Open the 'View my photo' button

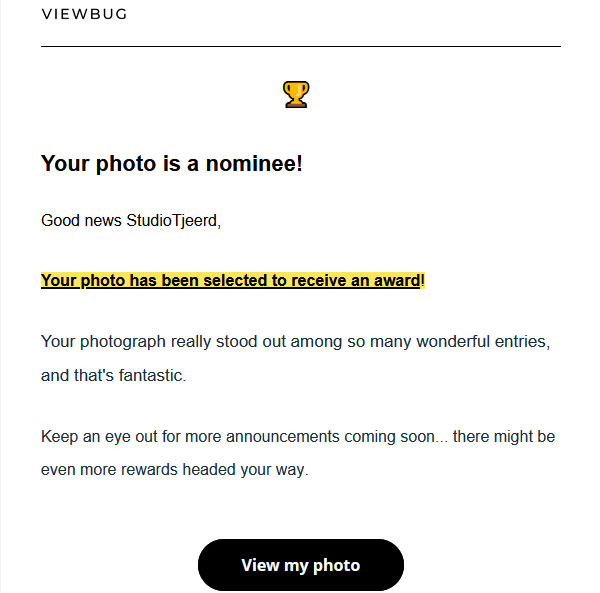pos(301,565)
